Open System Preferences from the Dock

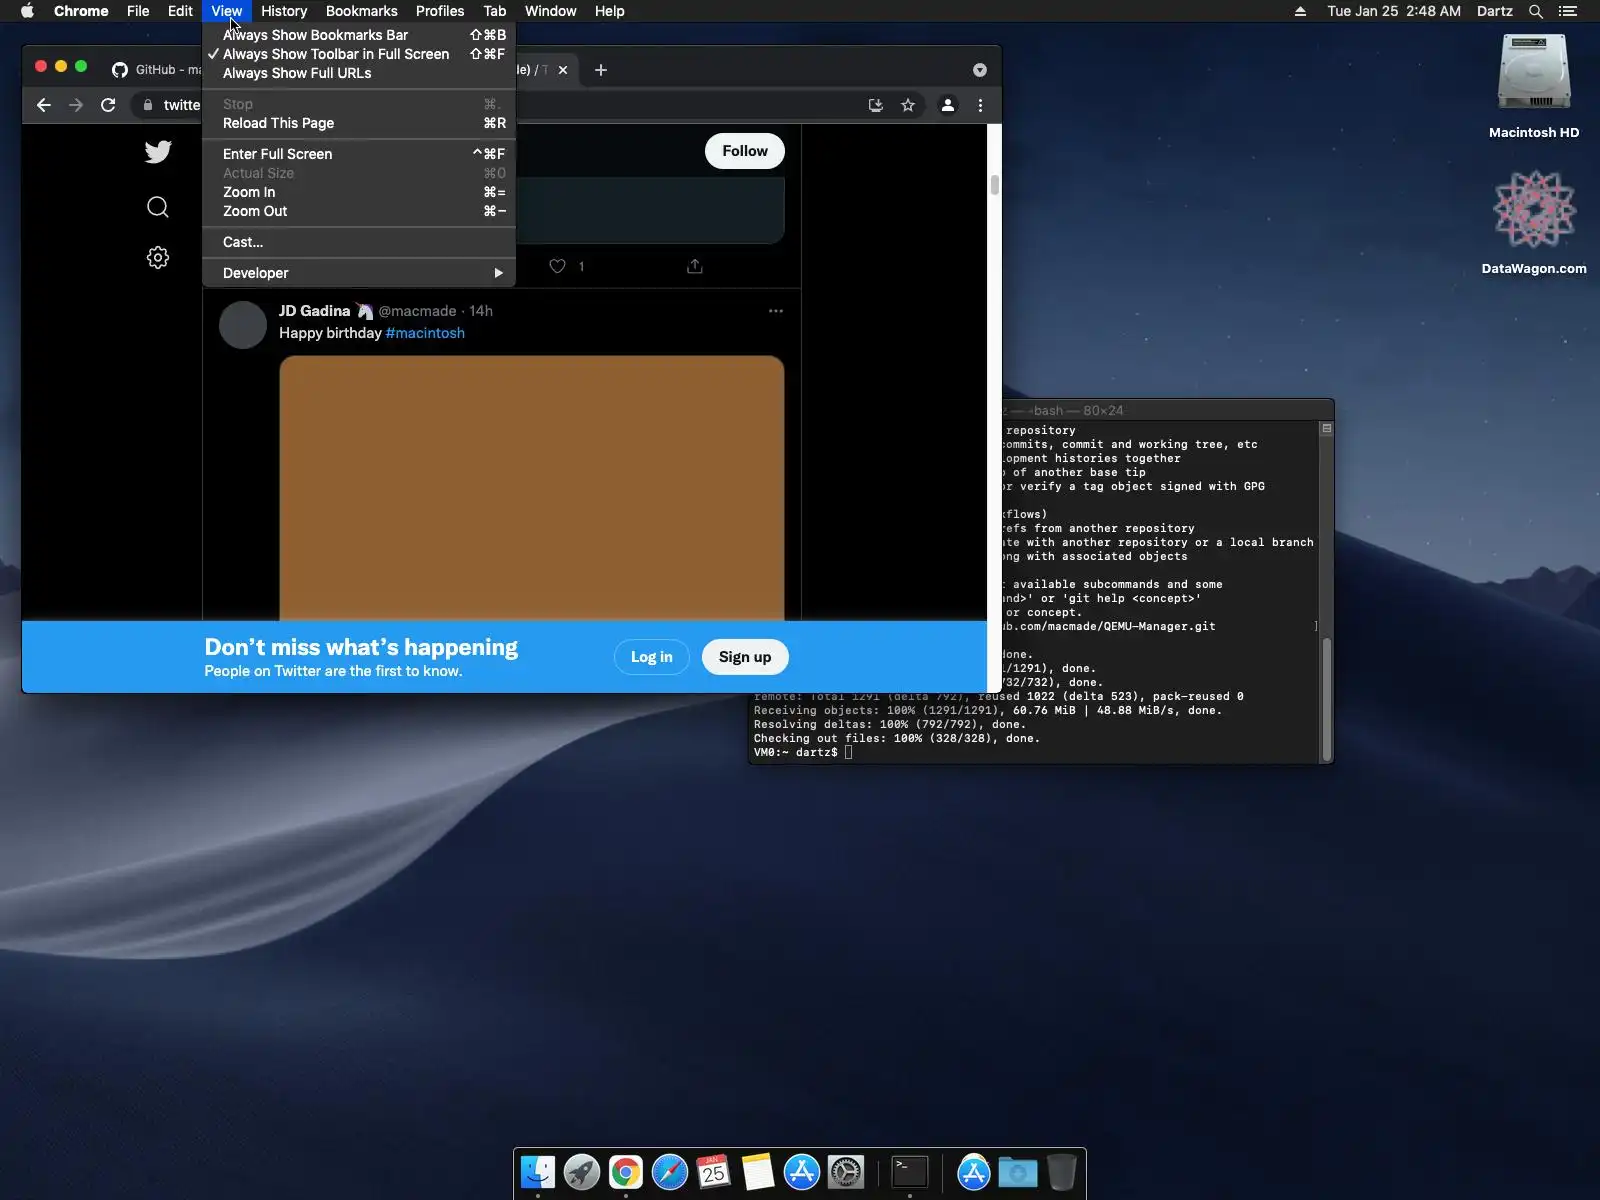846,1172
